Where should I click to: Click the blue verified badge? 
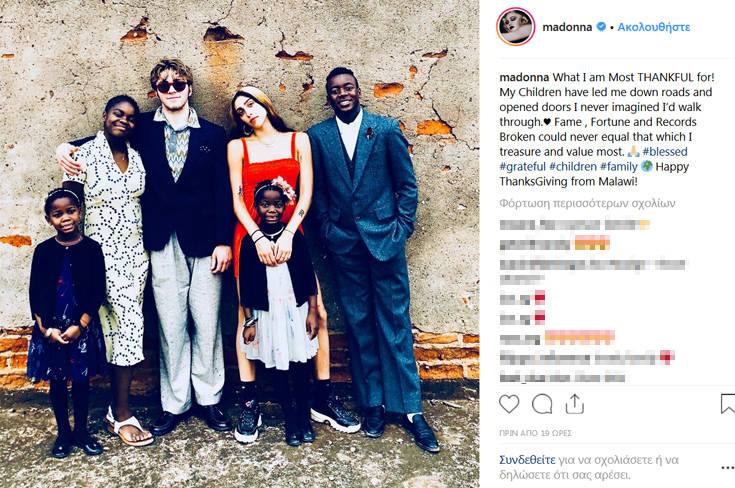pyautogui.click(x=601, y=27)
